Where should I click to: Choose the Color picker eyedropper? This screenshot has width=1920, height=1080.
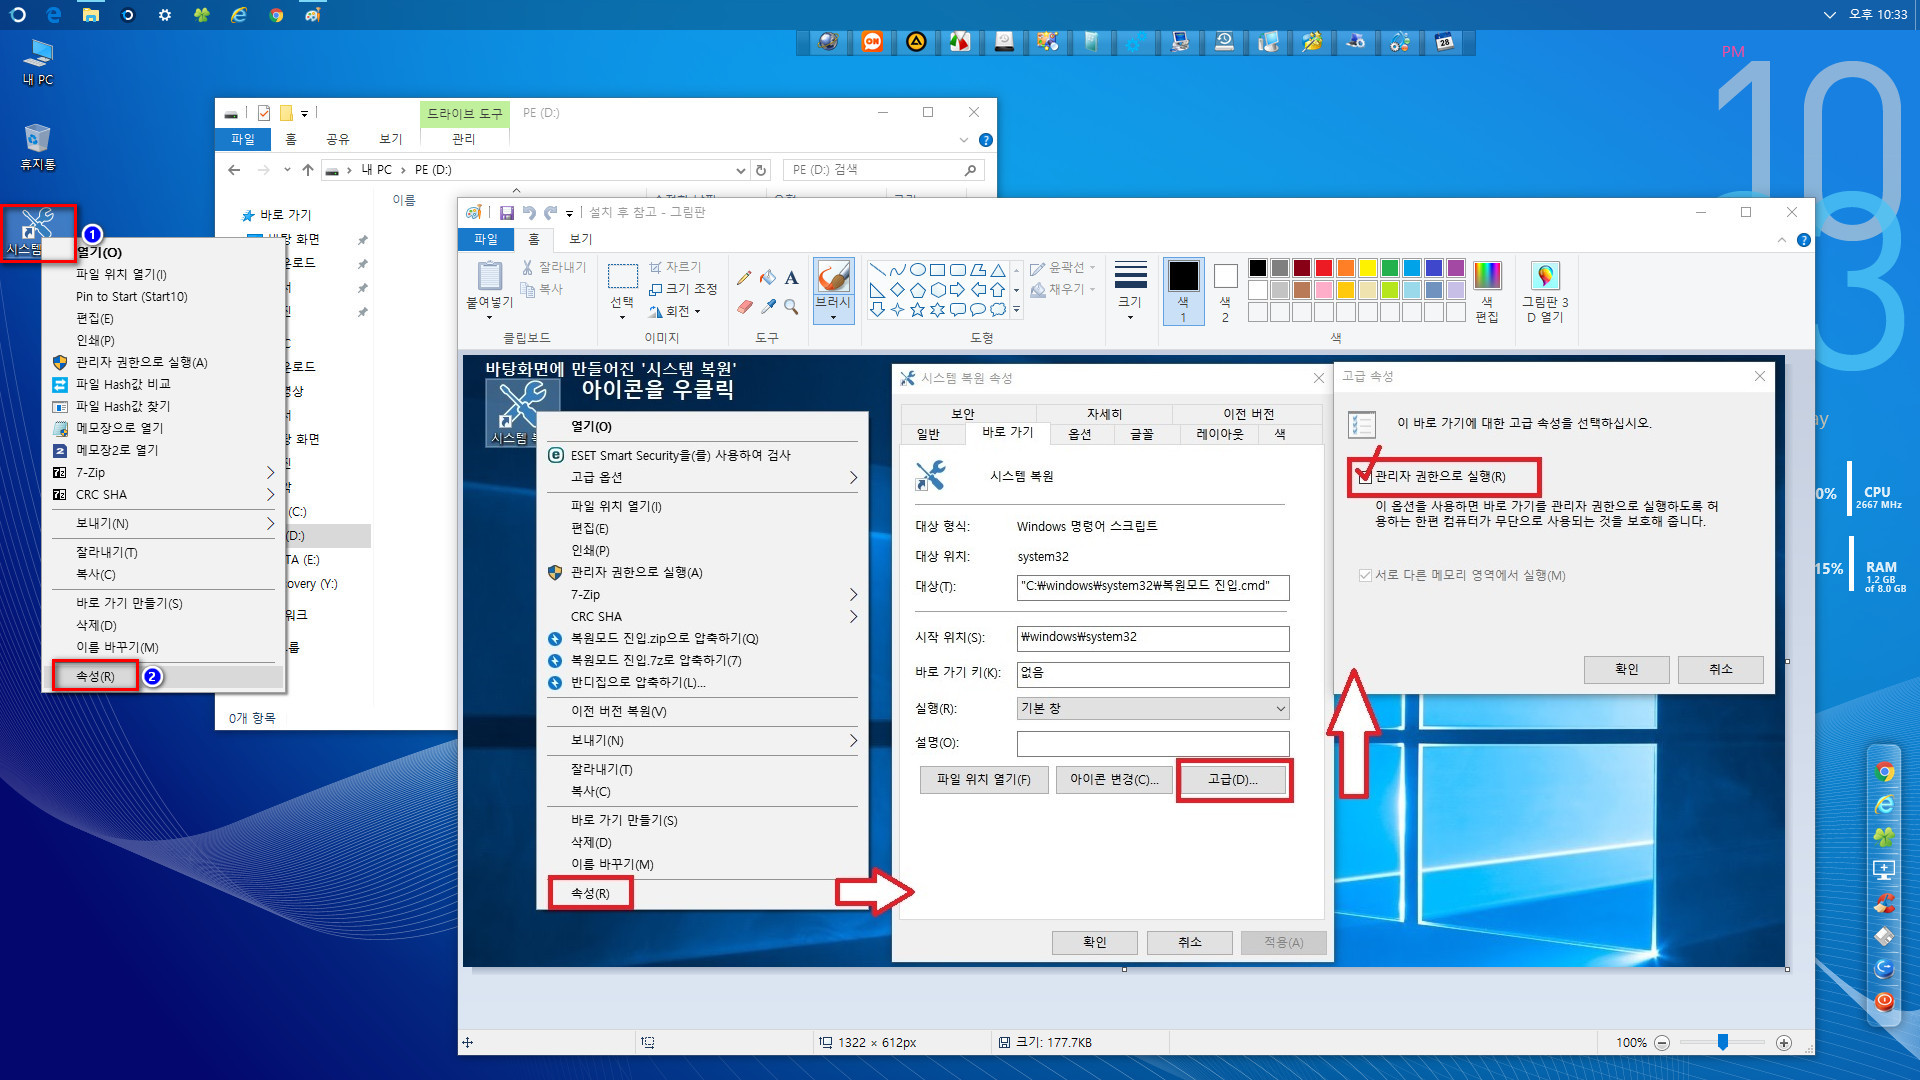tap(768, 307)
